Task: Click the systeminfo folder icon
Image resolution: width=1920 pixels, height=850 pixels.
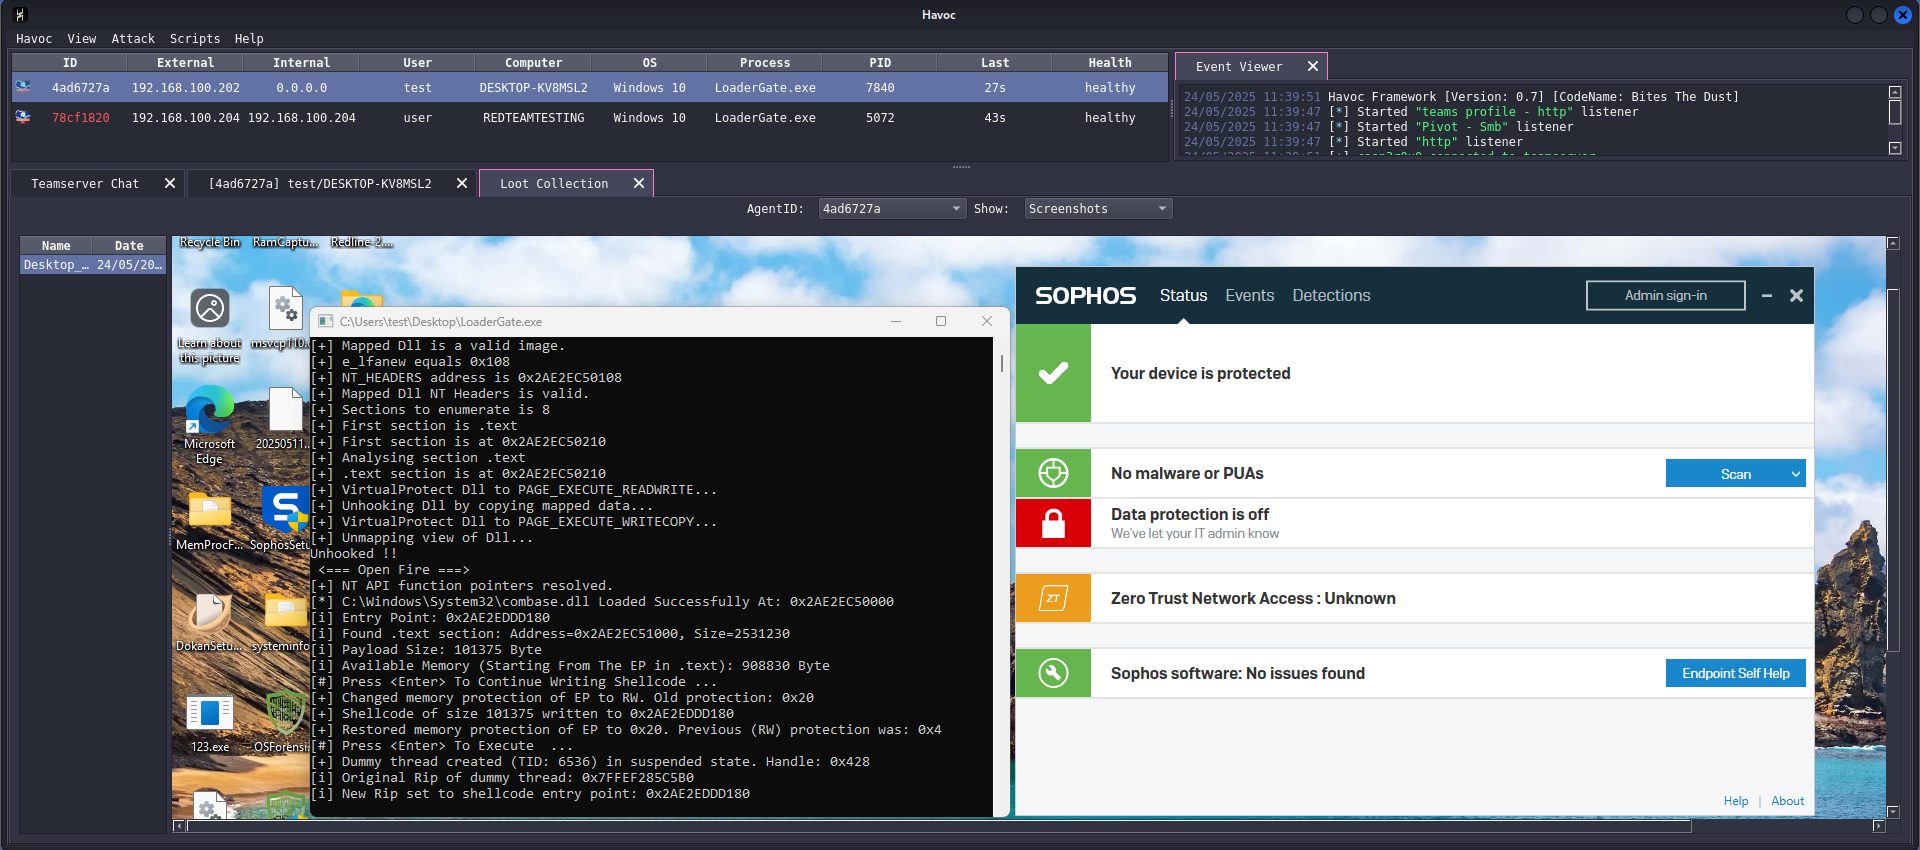Action: click(285, 611)
